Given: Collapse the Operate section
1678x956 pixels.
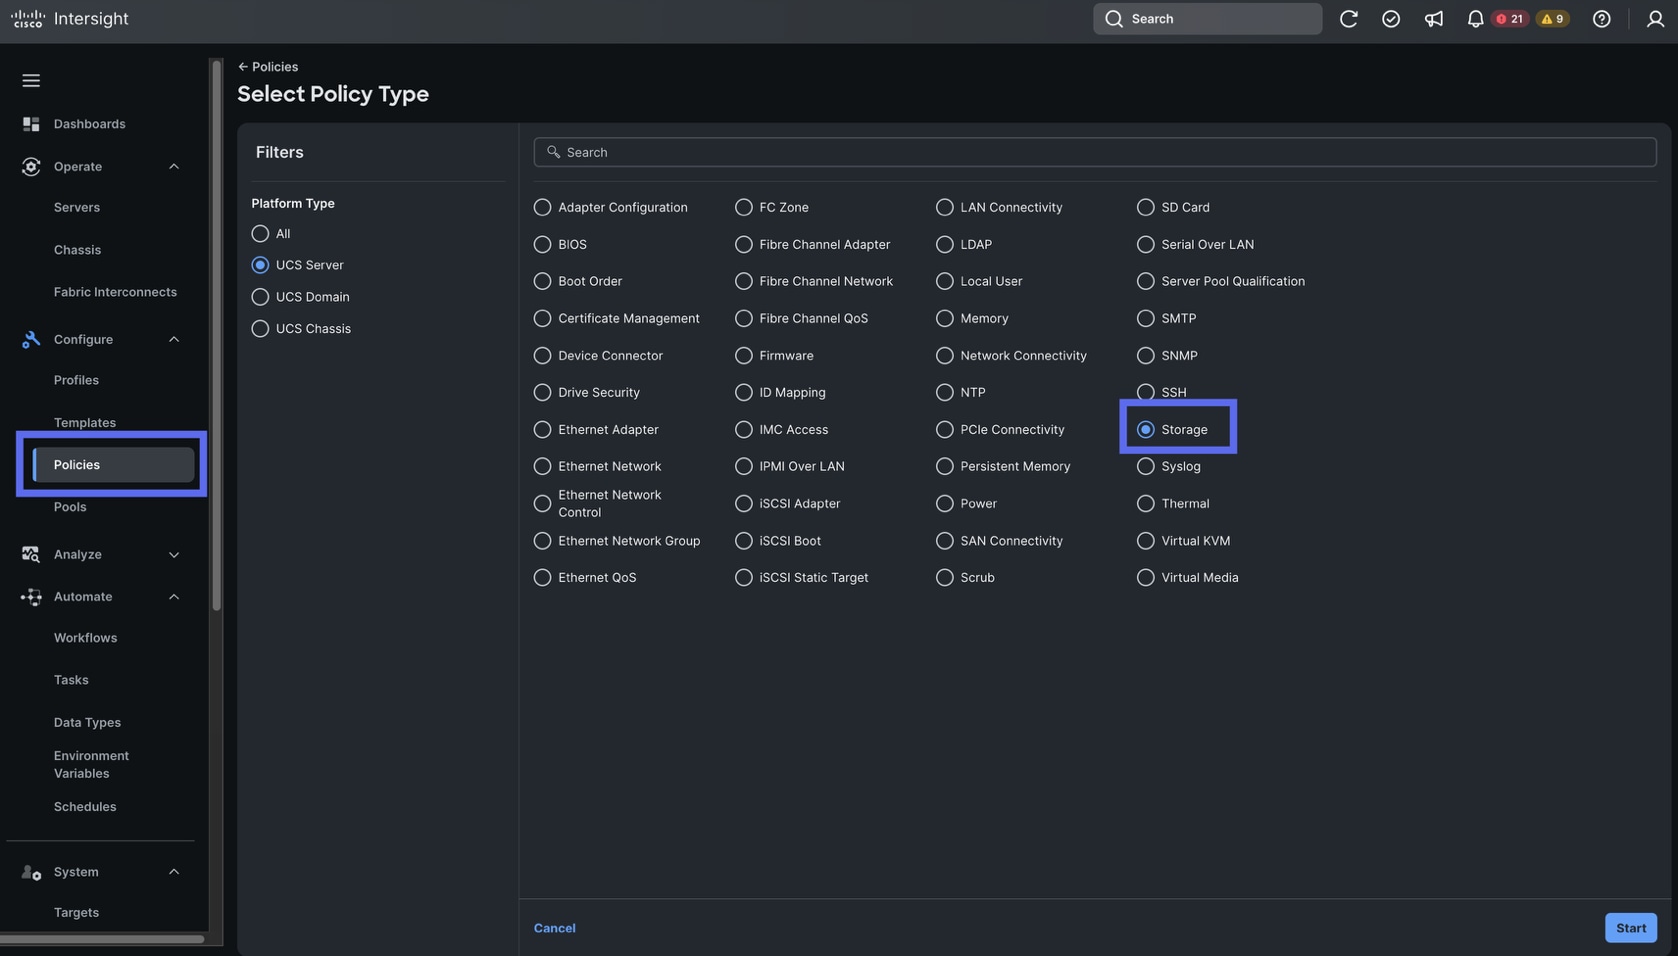Looking at the screenshot, I should click(x=174, y=167).
